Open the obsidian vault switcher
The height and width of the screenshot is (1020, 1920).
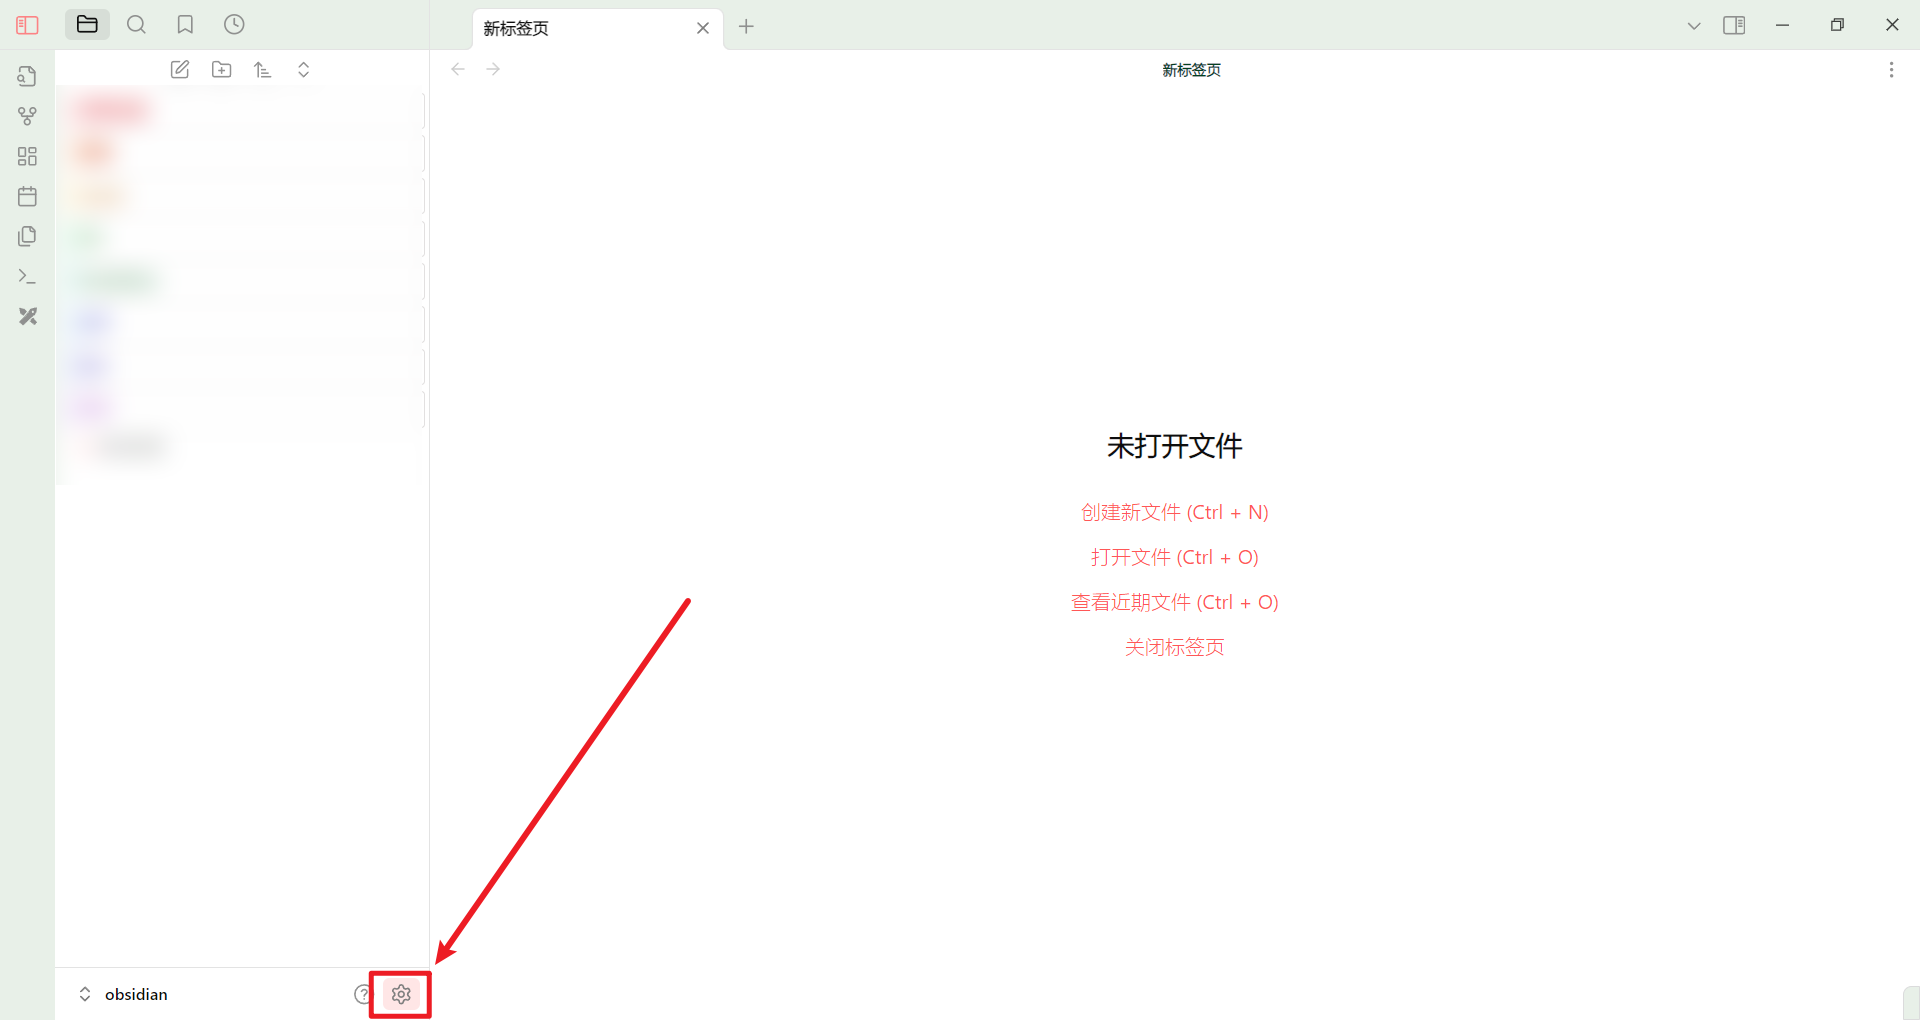tap(123, 994)
